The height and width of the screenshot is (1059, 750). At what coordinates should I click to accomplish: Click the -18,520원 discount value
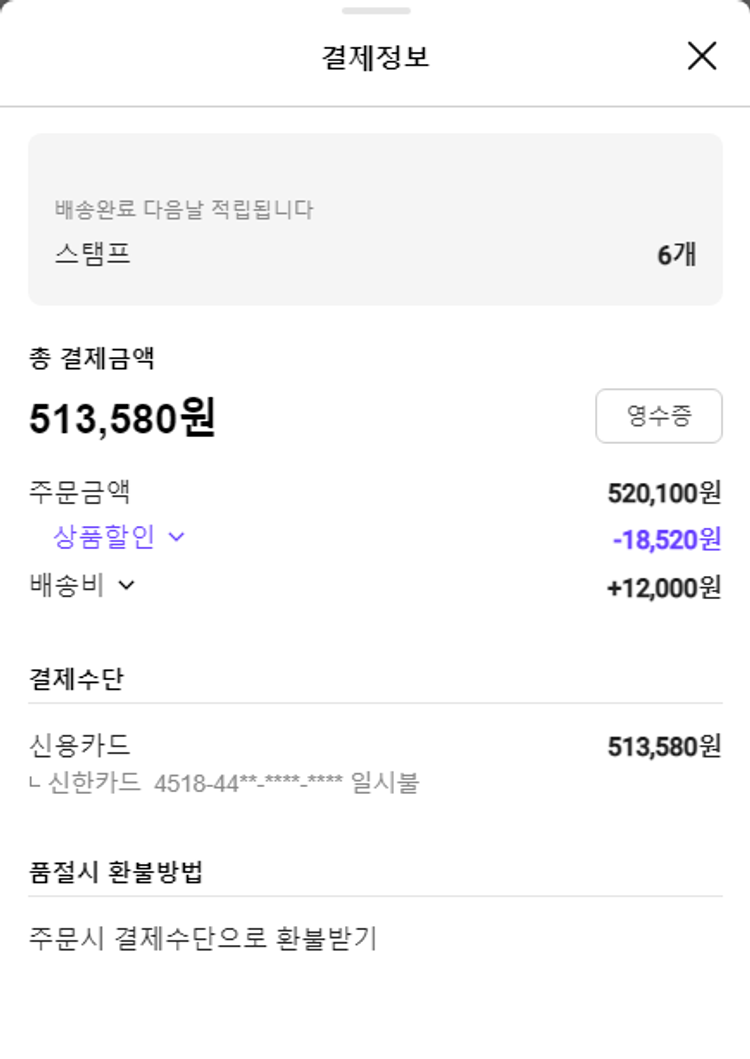[666, 540]
